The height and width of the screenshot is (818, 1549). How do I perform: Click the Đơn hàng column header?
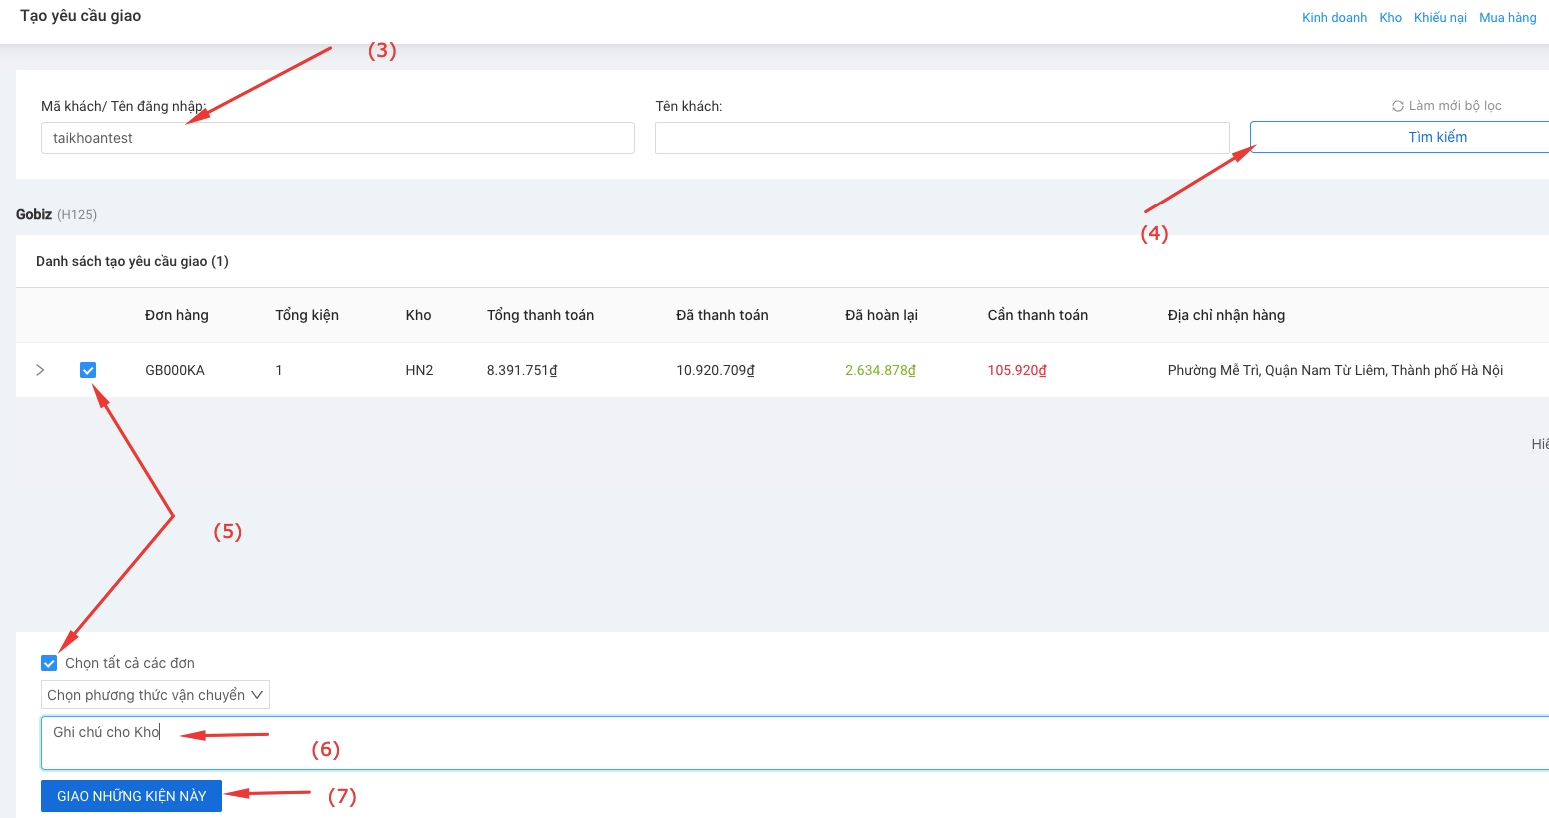click(x=177, y=315)
